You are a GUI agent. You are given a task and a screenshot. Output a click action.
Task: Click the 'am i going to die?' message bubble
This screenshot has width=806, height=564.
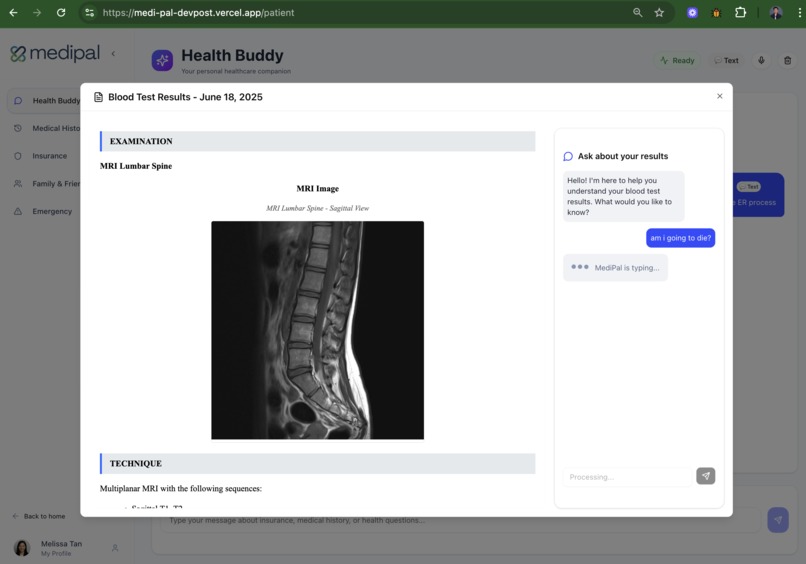pyautogui.click(x=681, y=238)
